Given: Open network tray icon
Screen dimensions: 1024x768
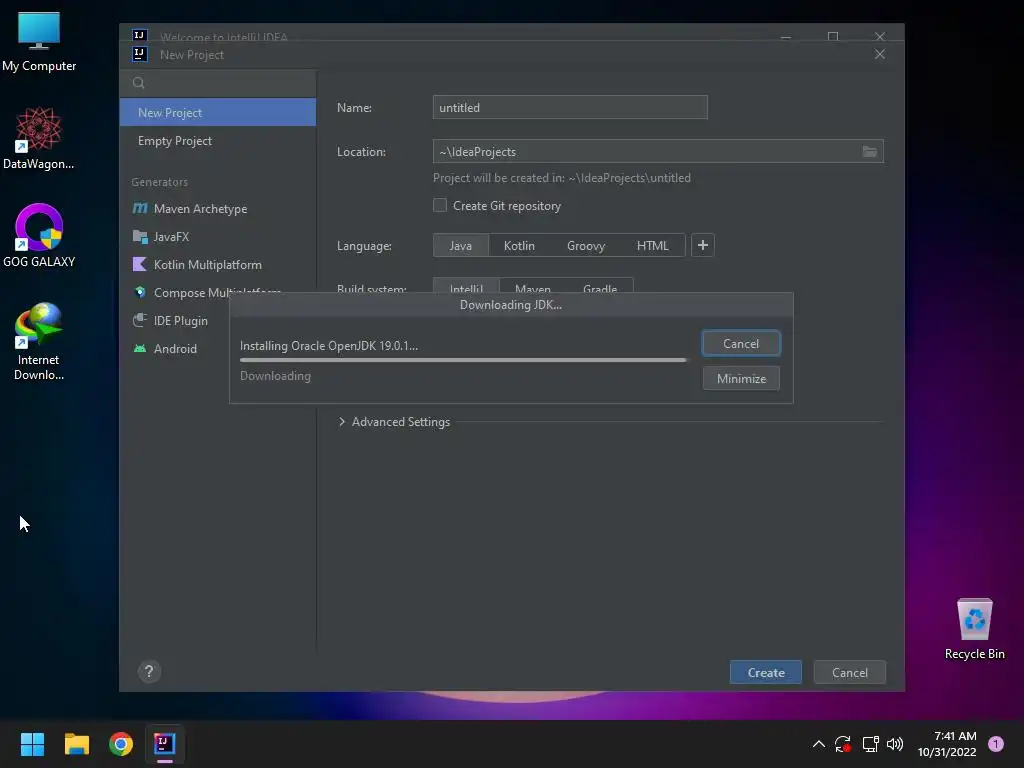Looking at the screenshot, I should pos(870,744).
